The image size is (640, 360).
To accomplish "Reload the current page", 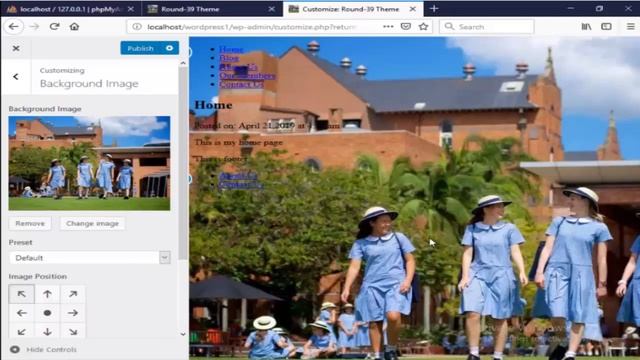I will pos(54,27).
